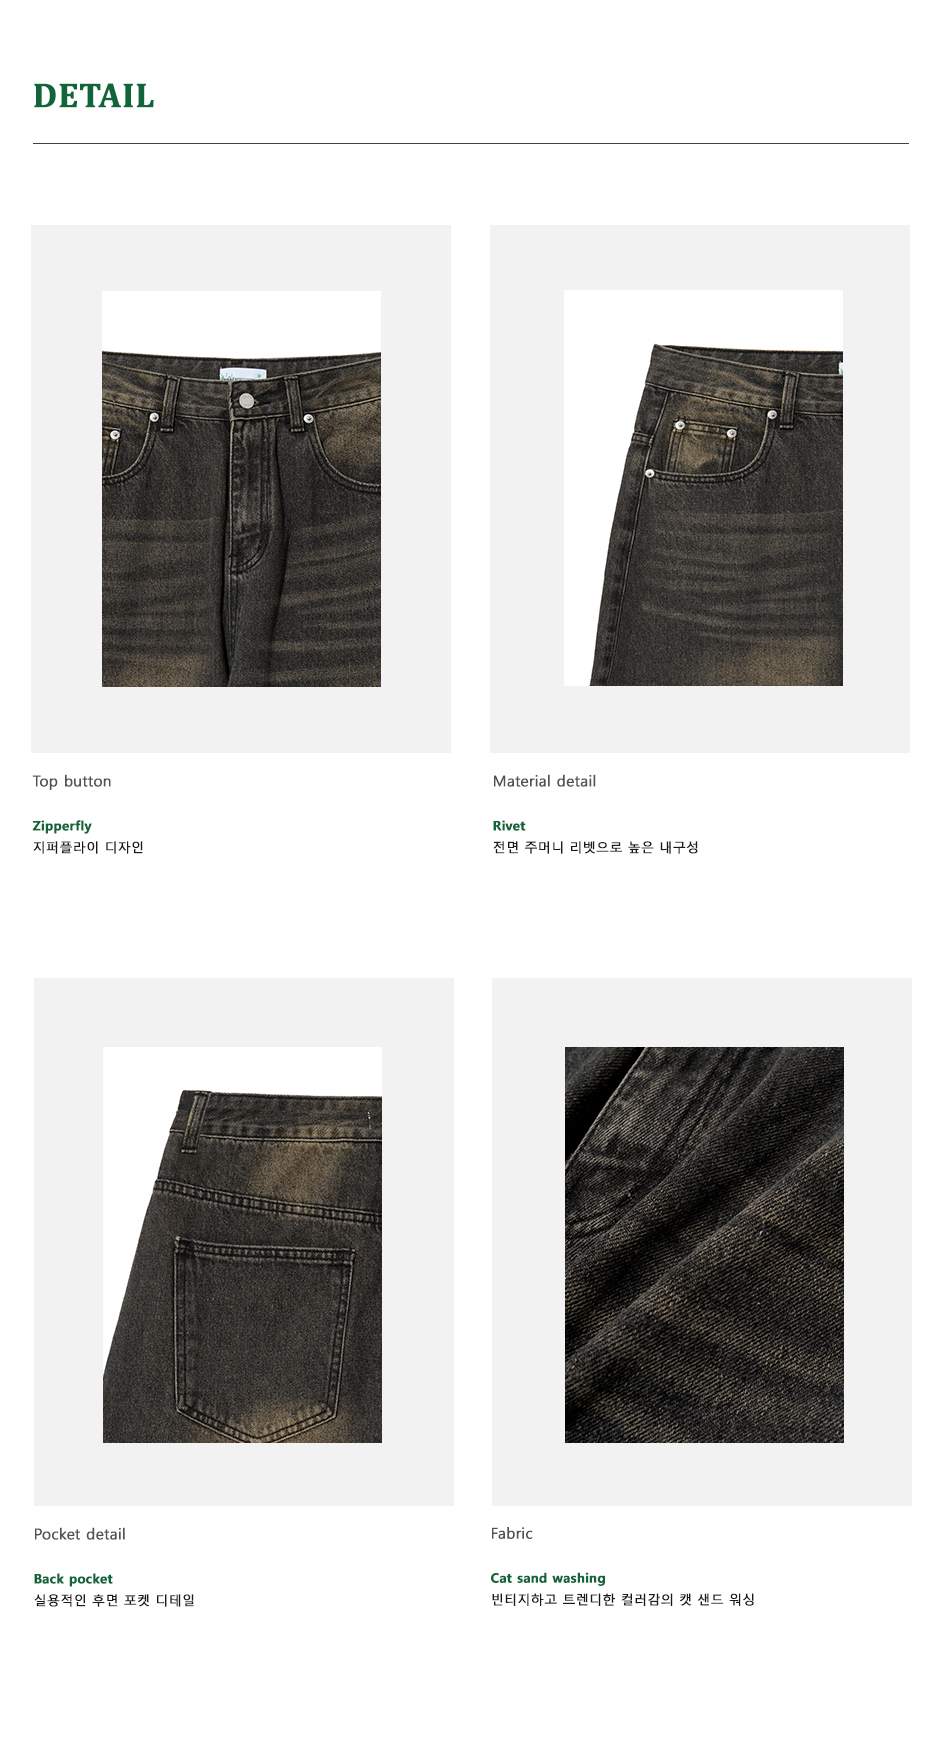Click the Korean description under Rivet
950x1739 pixels.
595,847
